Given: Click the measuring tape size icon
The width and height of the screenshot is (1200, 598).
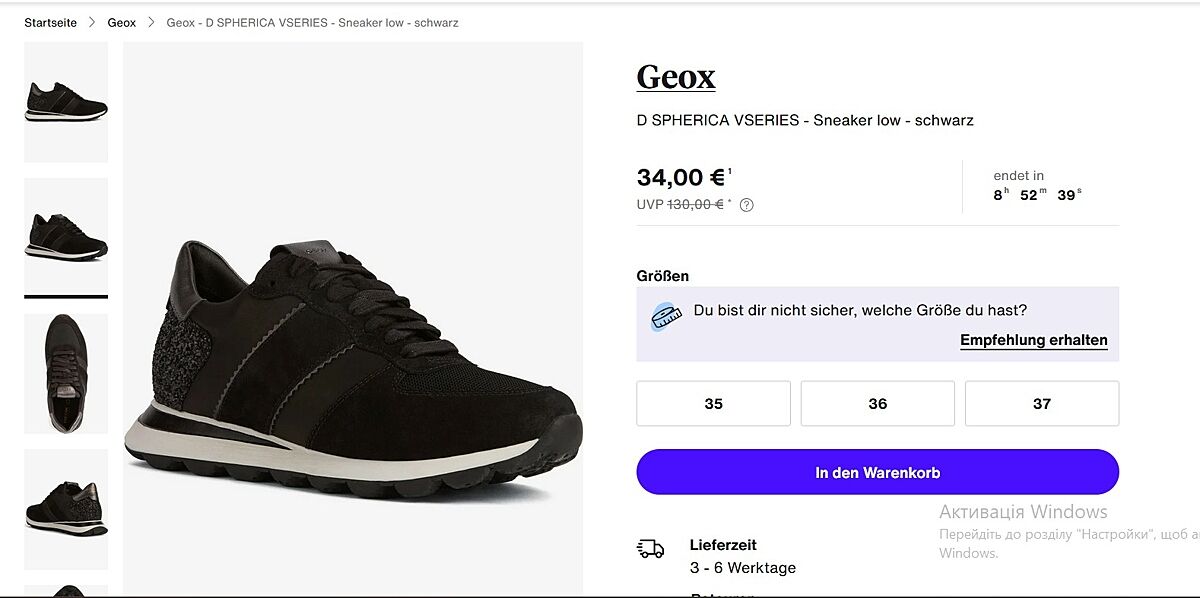Looking at the screenshot, I should pyautogui.click(x=665, y=317).
